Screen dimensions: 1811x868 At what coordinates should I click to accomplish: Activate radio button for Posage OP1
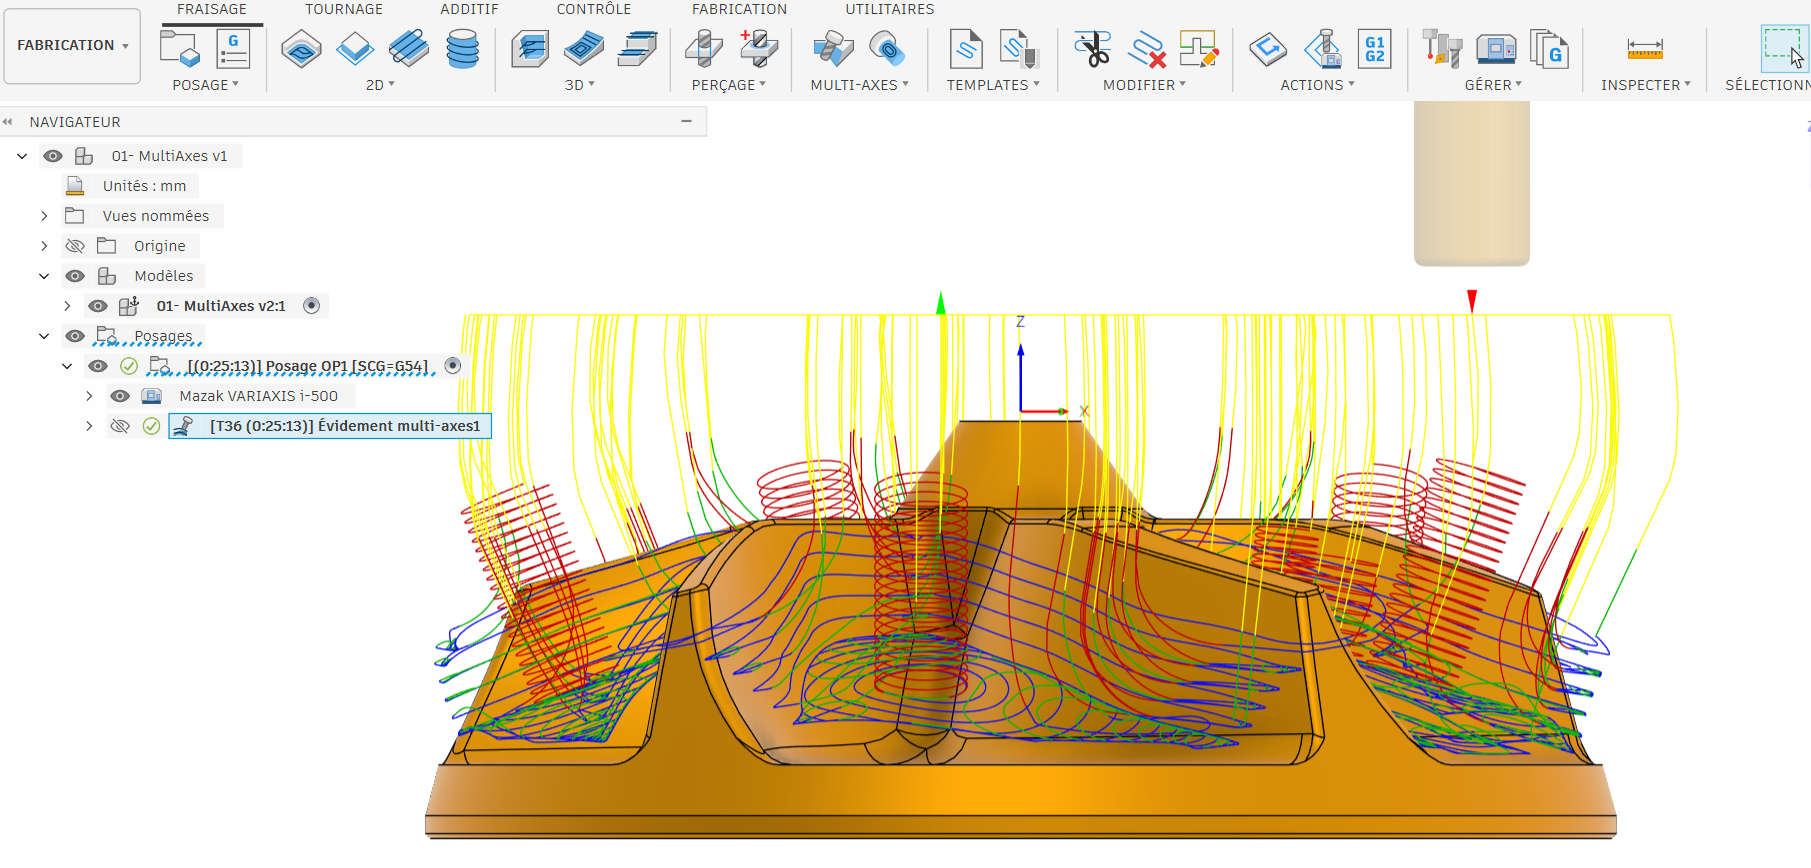click(453, 366)
